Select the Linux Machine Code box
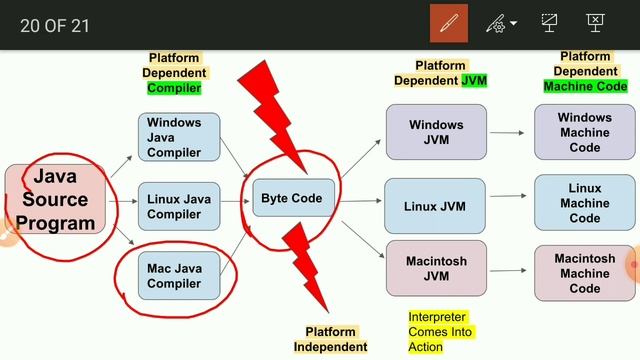Screen dimensions: 640x360 [x=585, y=203]
